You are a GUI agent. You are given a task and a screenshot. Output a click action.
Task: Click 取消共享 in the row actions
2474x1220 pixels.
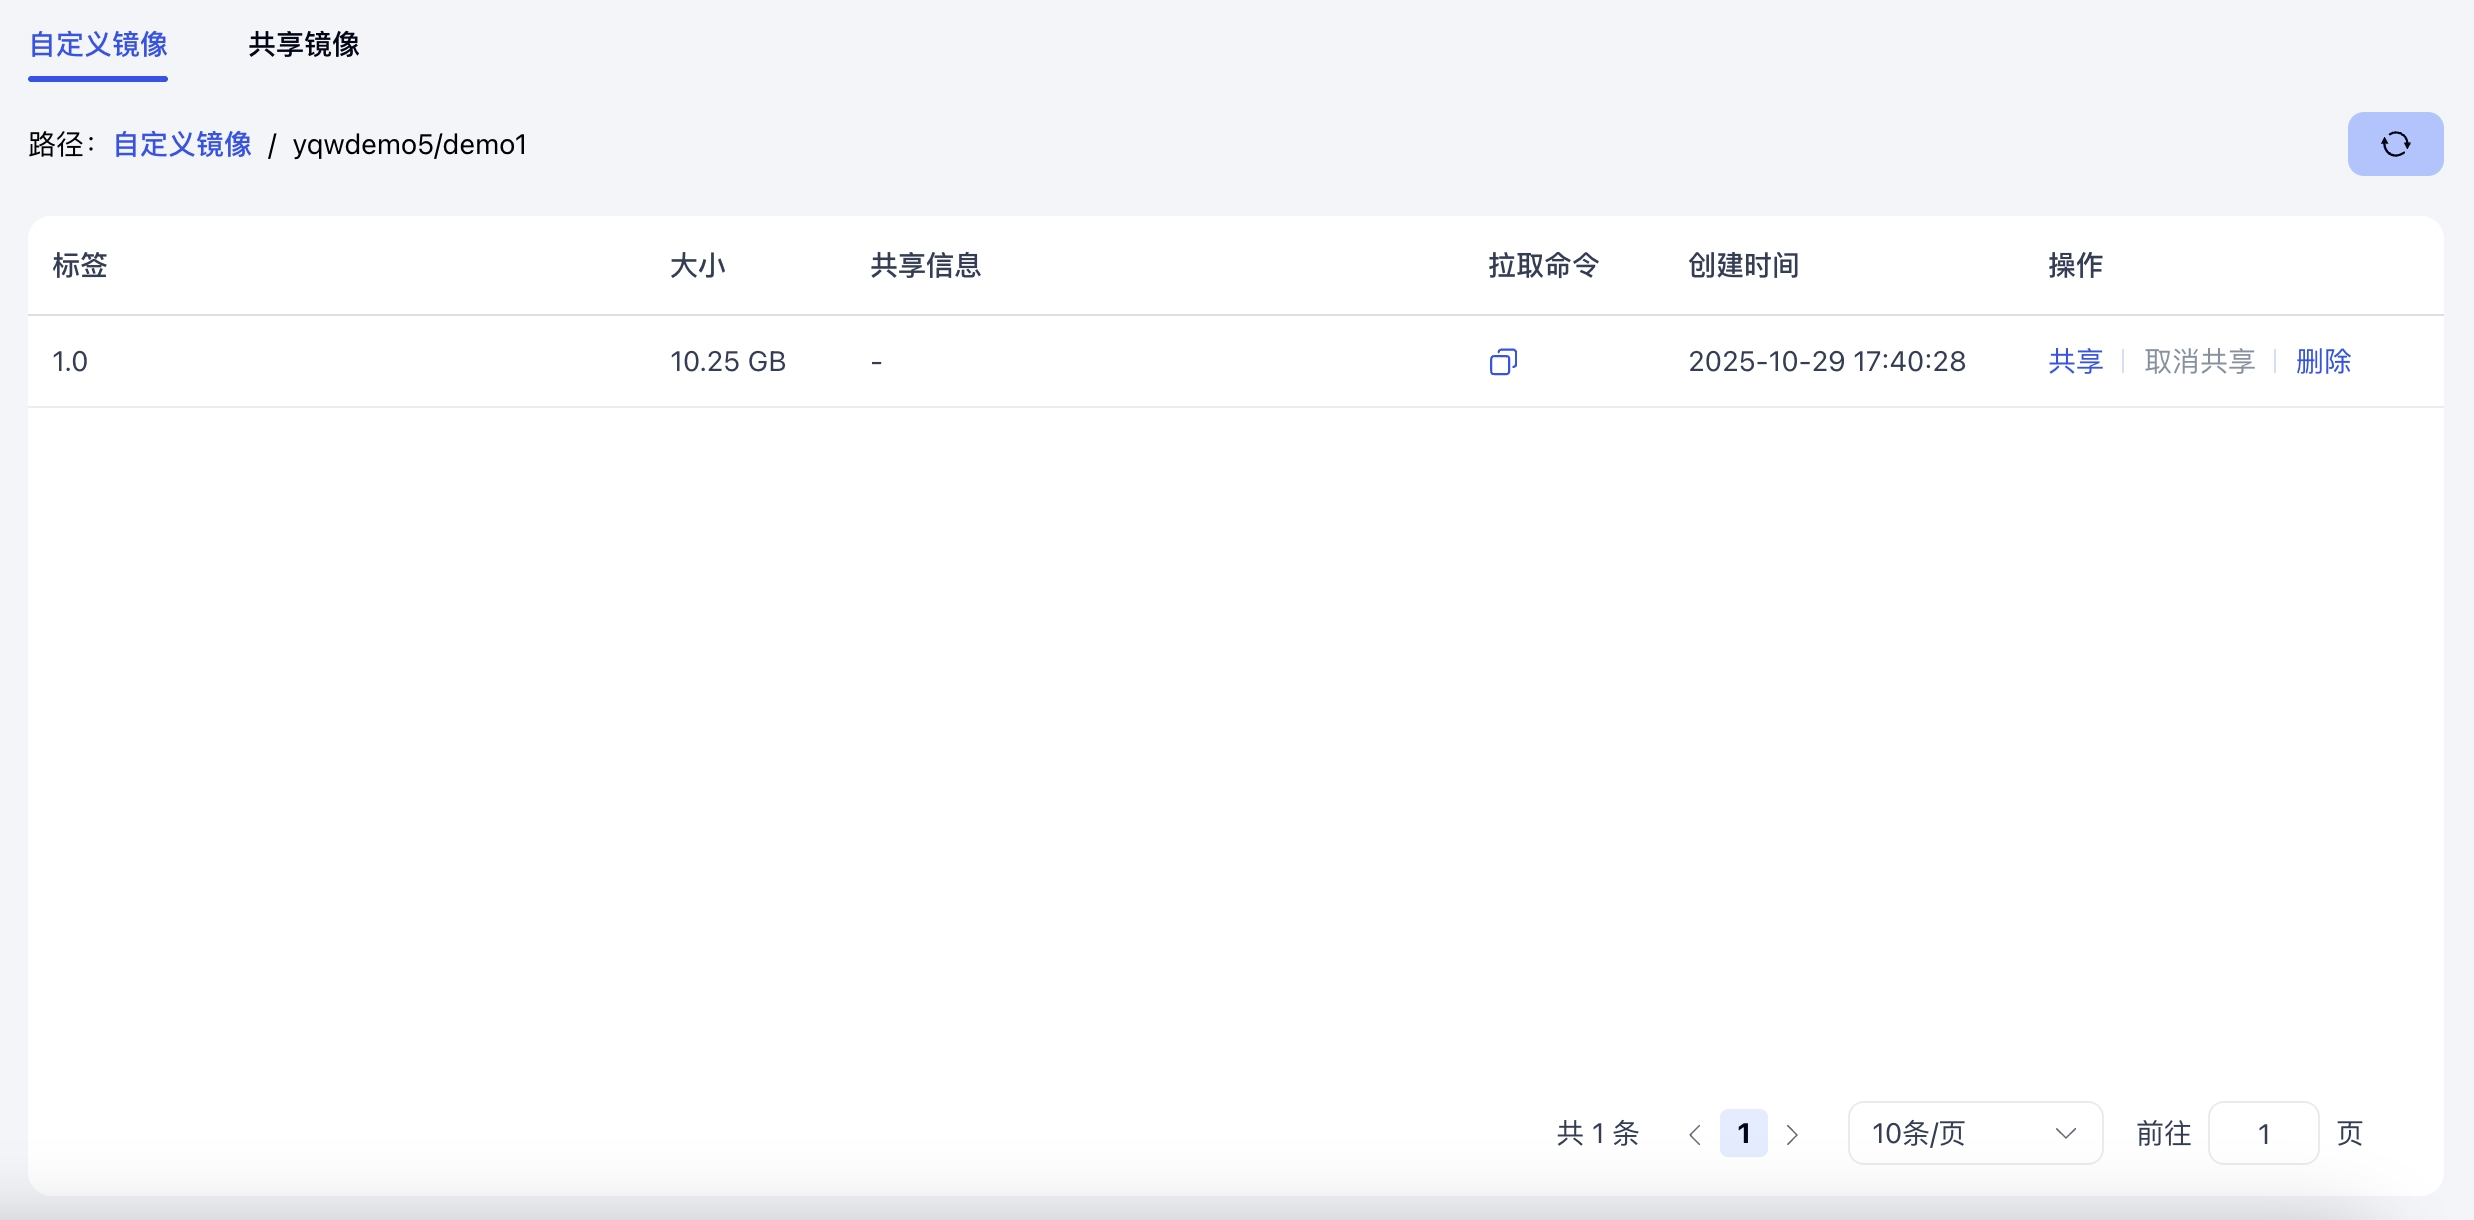(x=2199, y=361)
